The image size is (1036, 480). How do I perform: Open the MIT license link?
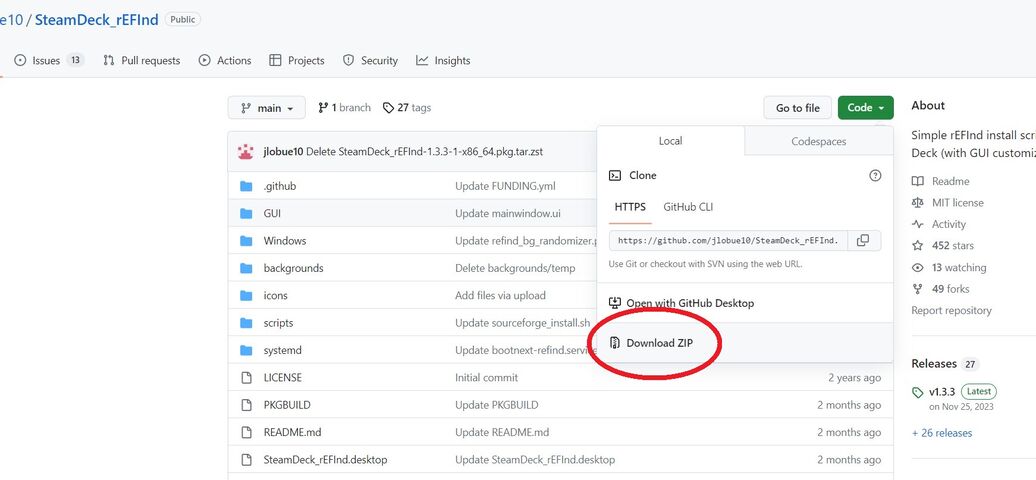(x=947, y=202)
